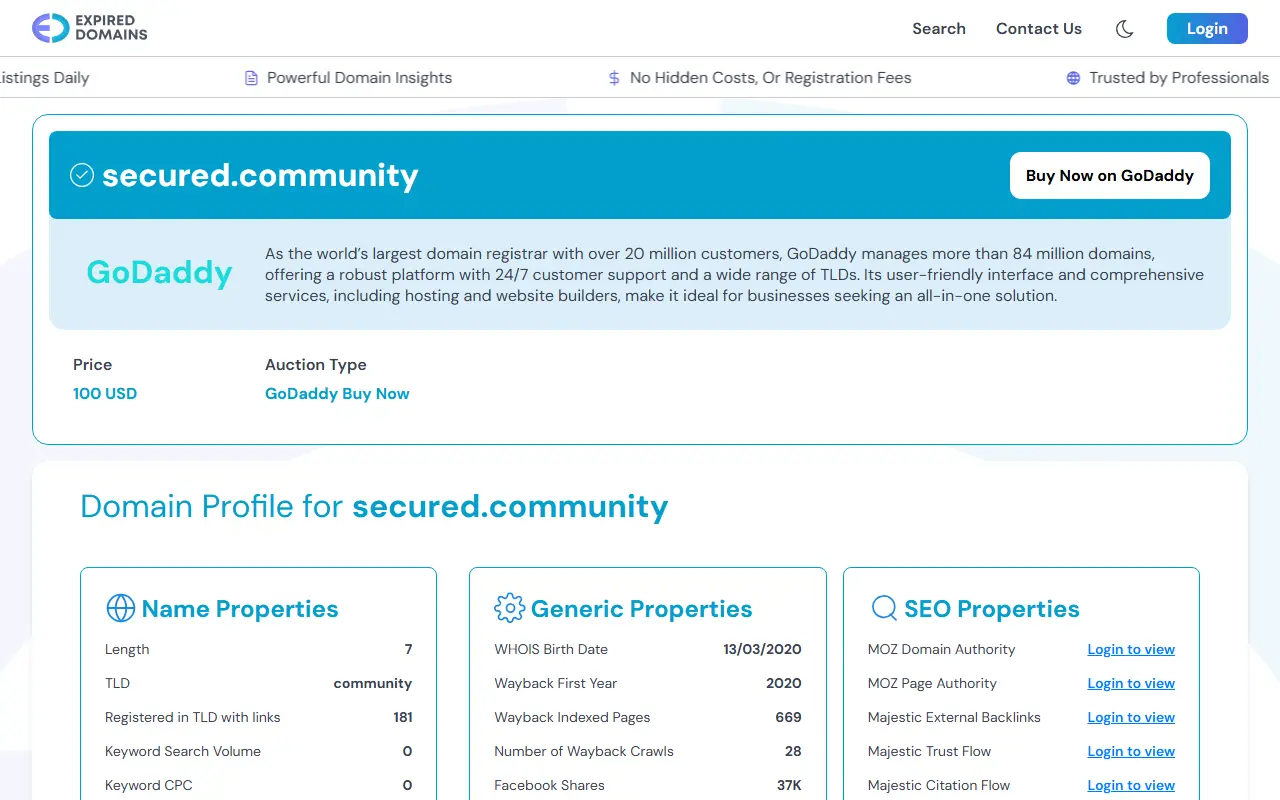The image size is (1280, 800).
Task: Click the magnifier icon in SEO Properties
Action: (x=884, y=608)
